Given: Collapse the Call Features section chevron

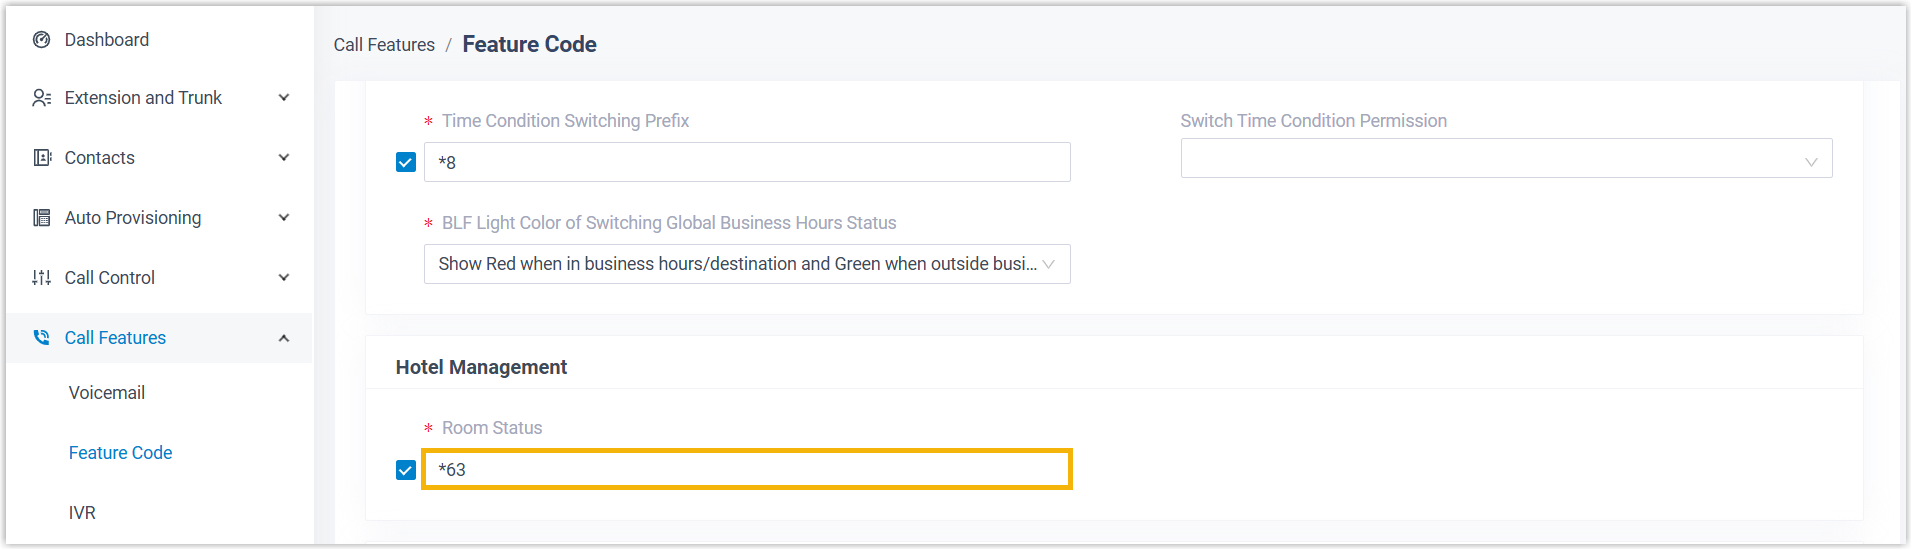Looking at the screenshot, I should click(284, 338).
